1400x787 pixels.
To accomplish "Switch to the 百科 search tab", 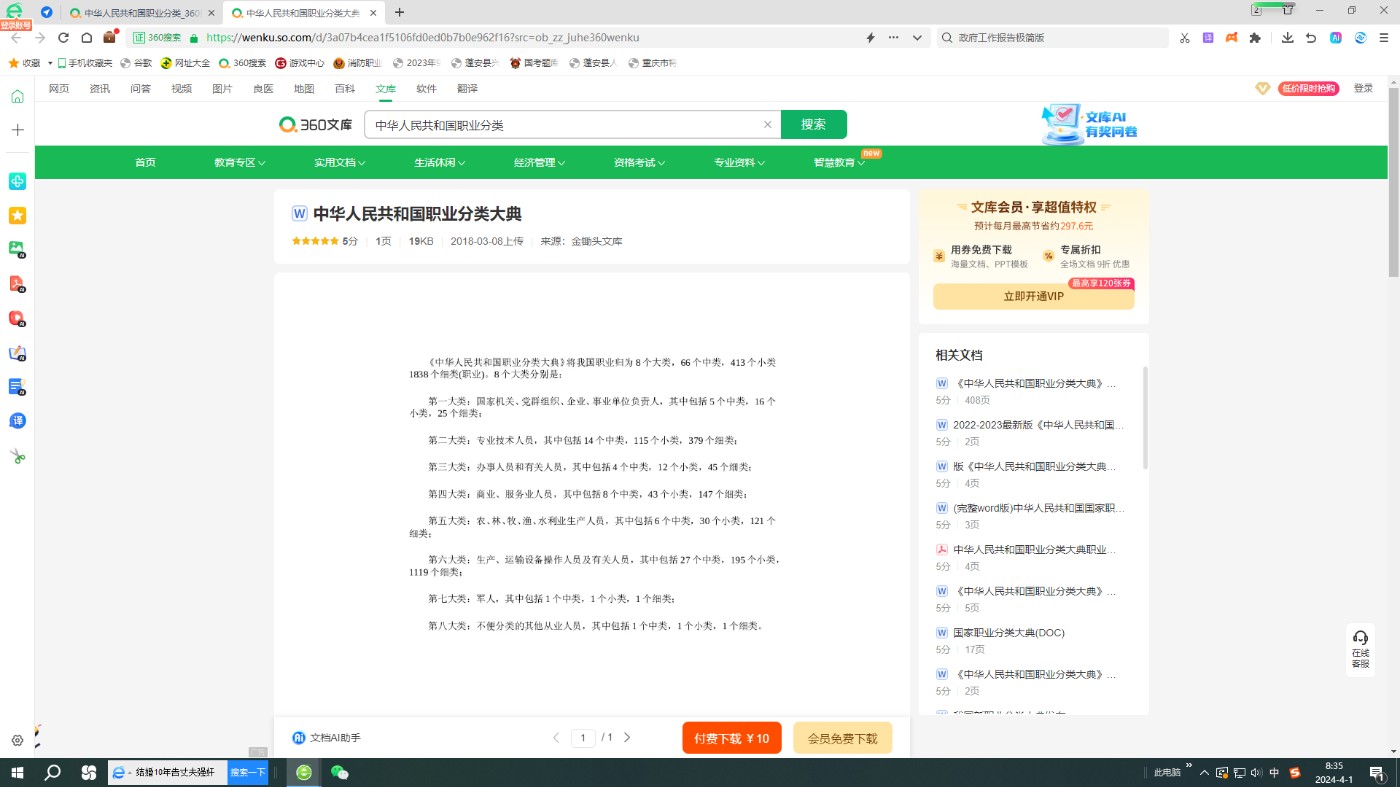I will [x=344, y=88].
